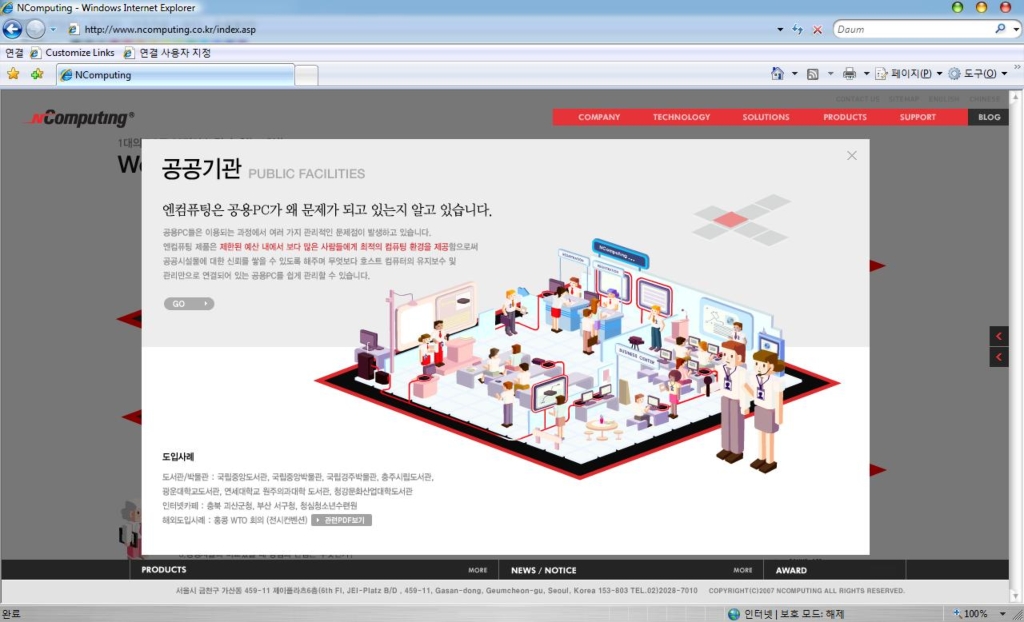Open the PRODUCTS navigation menu
1024x622 pixels.
[x=844, y=117]
